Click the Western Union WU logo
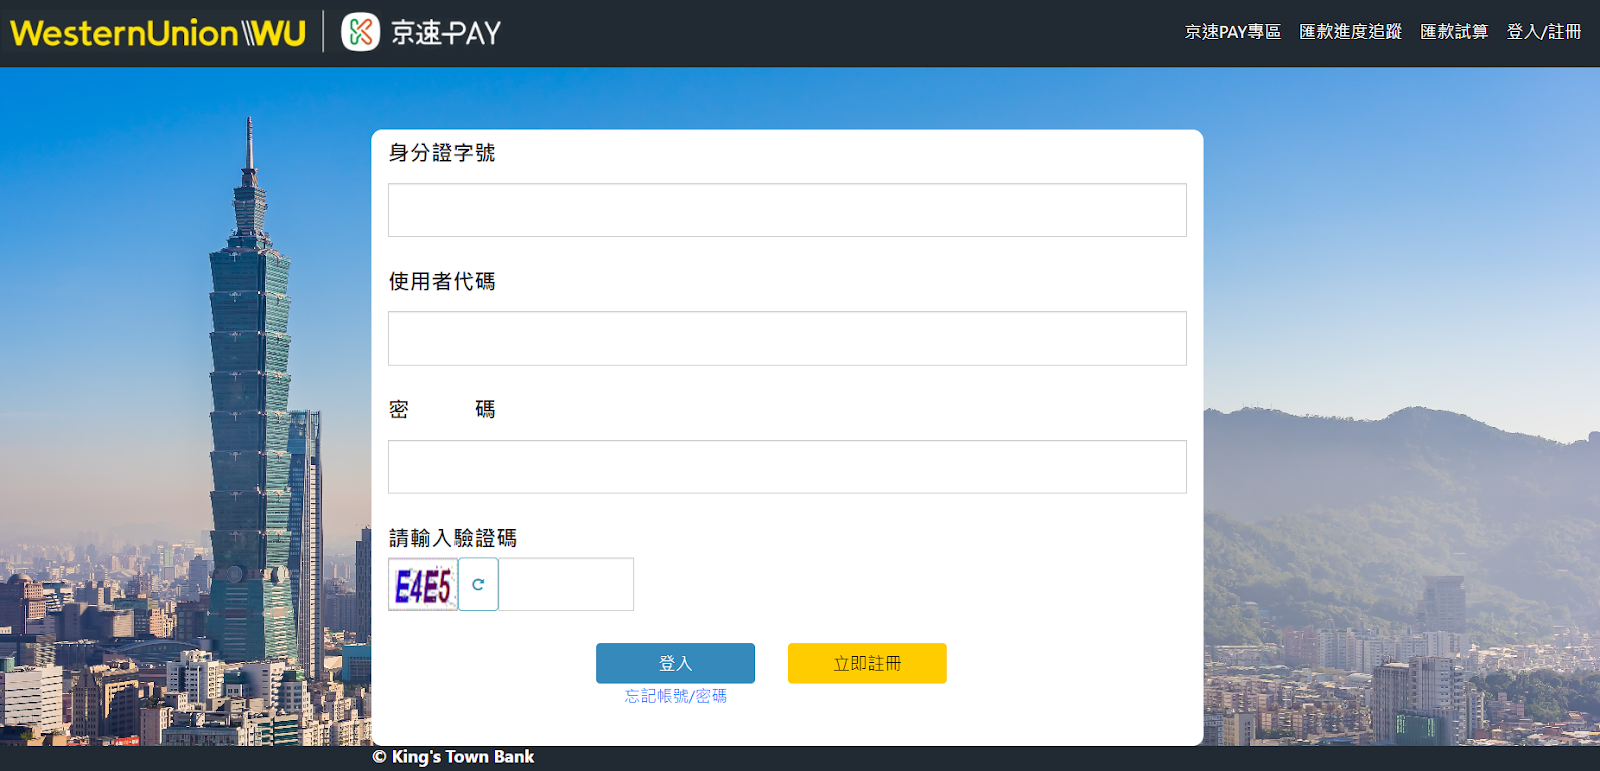The height and width of the screenshot is (771, 1600). coord(158,33)
